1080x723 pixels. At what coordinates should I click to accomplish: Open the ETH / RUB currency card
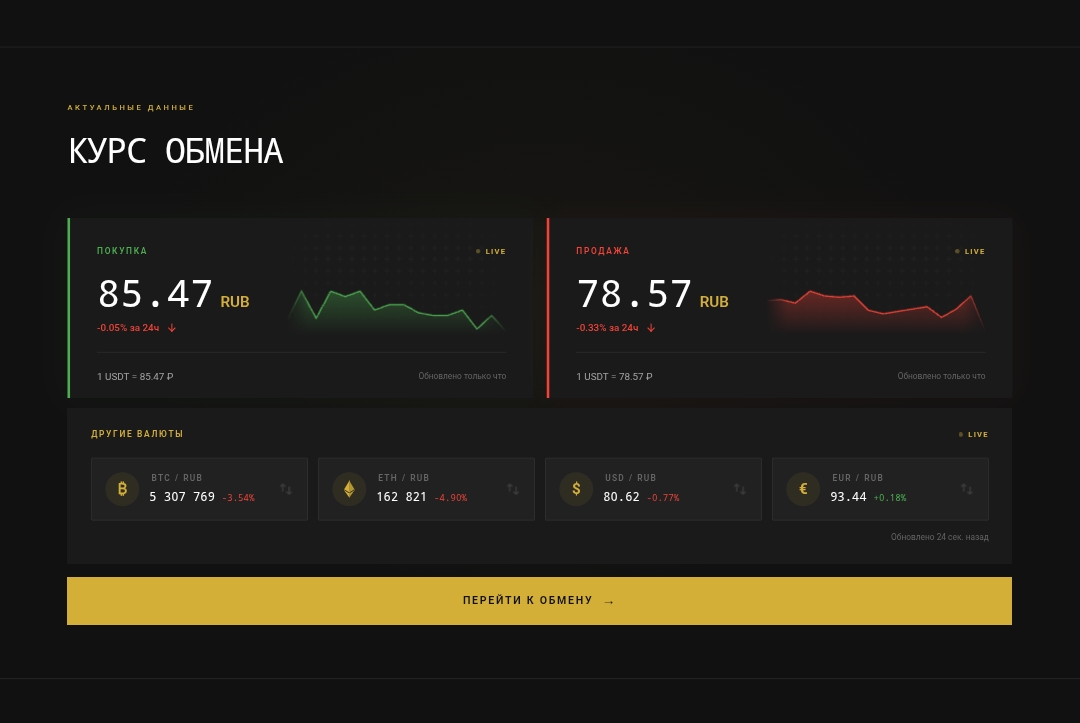(426, 489)
